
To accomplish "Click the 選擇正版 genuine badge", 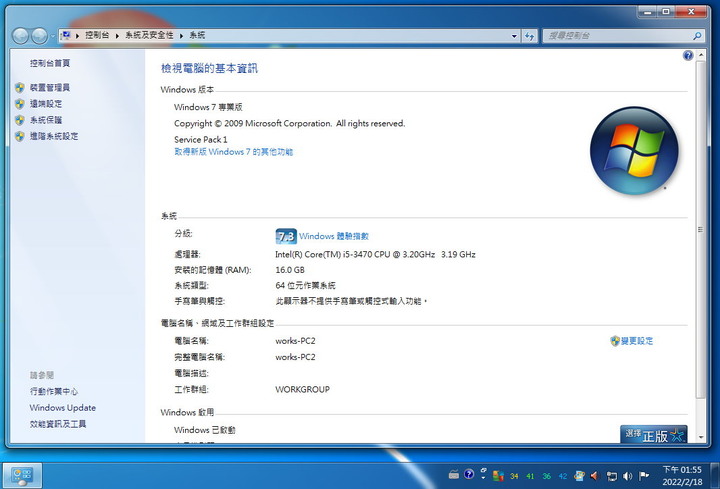I will (653, 434).
